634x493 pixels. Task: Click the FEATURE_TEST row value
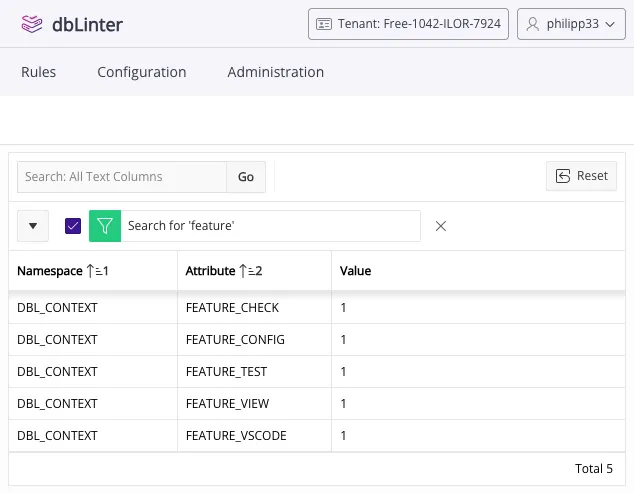(x=343, y=372)
